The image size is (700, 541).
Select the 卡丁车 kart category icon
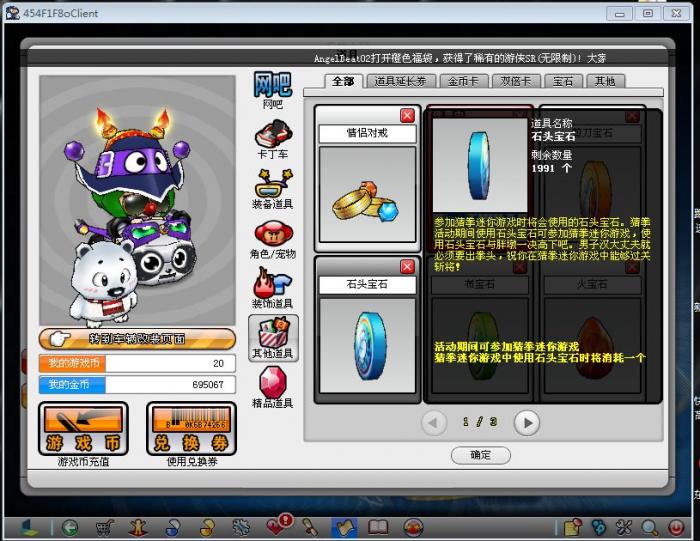coord(273,139)
